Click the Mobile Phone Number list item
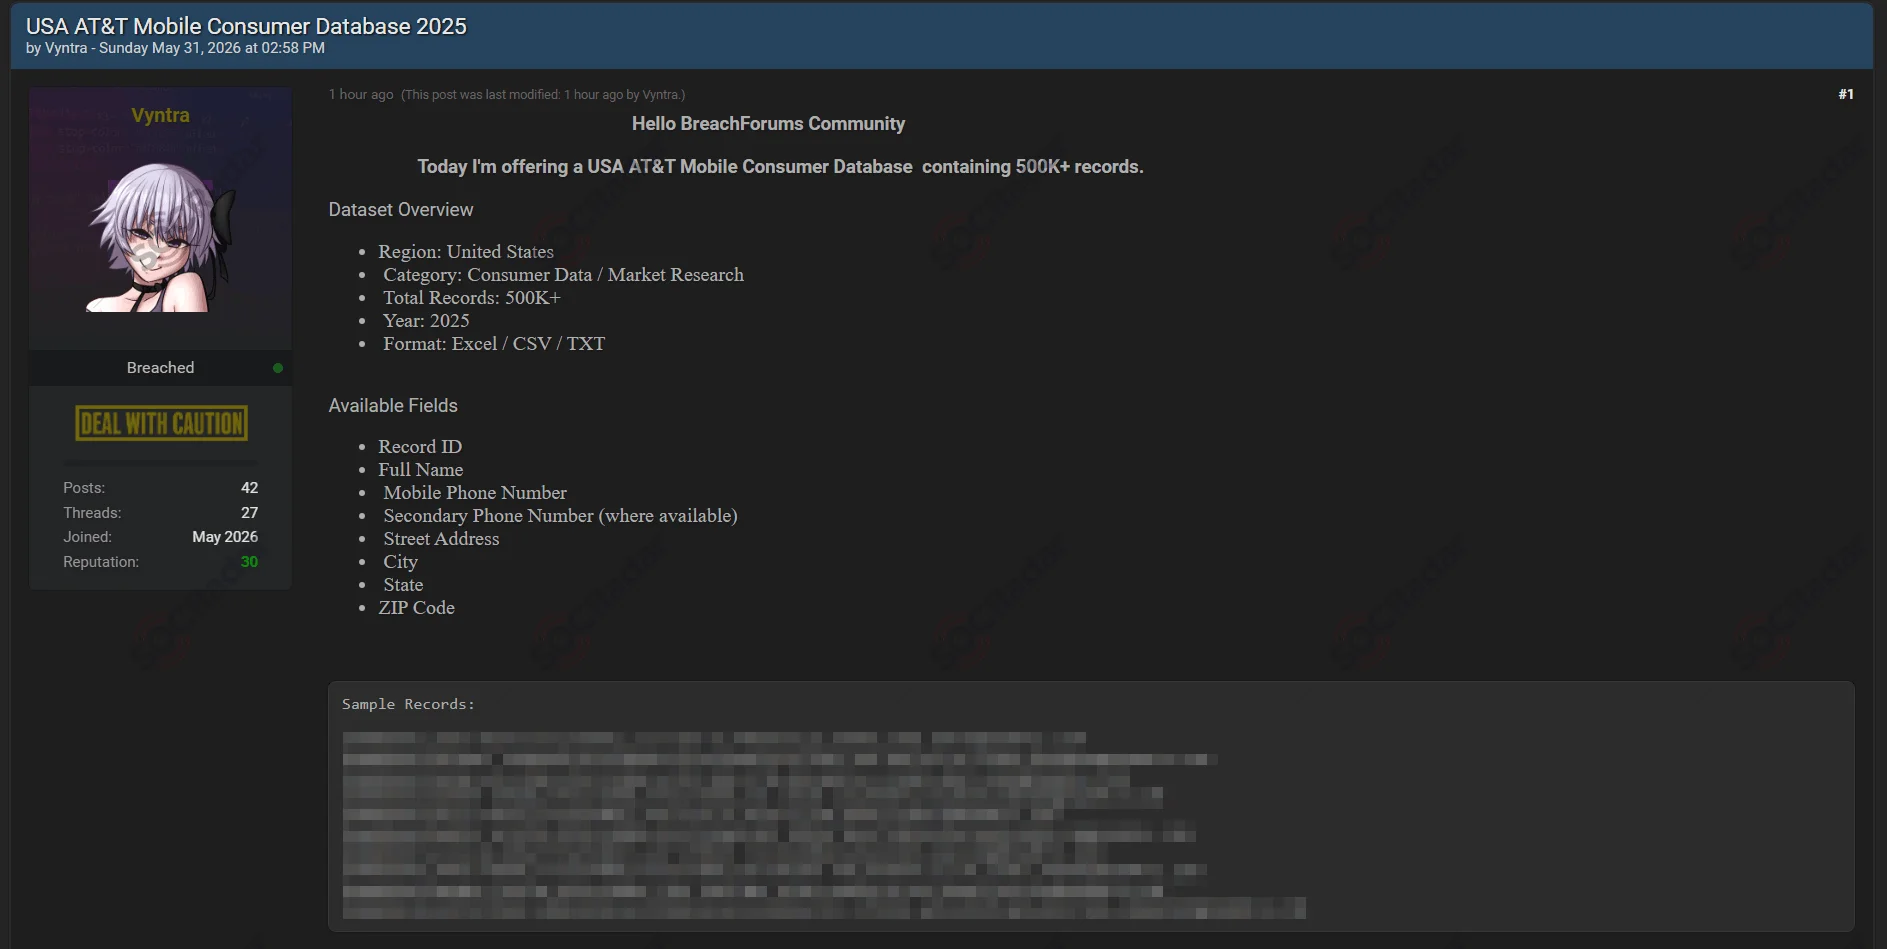The width and height of the screenshot is (1887, 949). coord(475,493)
